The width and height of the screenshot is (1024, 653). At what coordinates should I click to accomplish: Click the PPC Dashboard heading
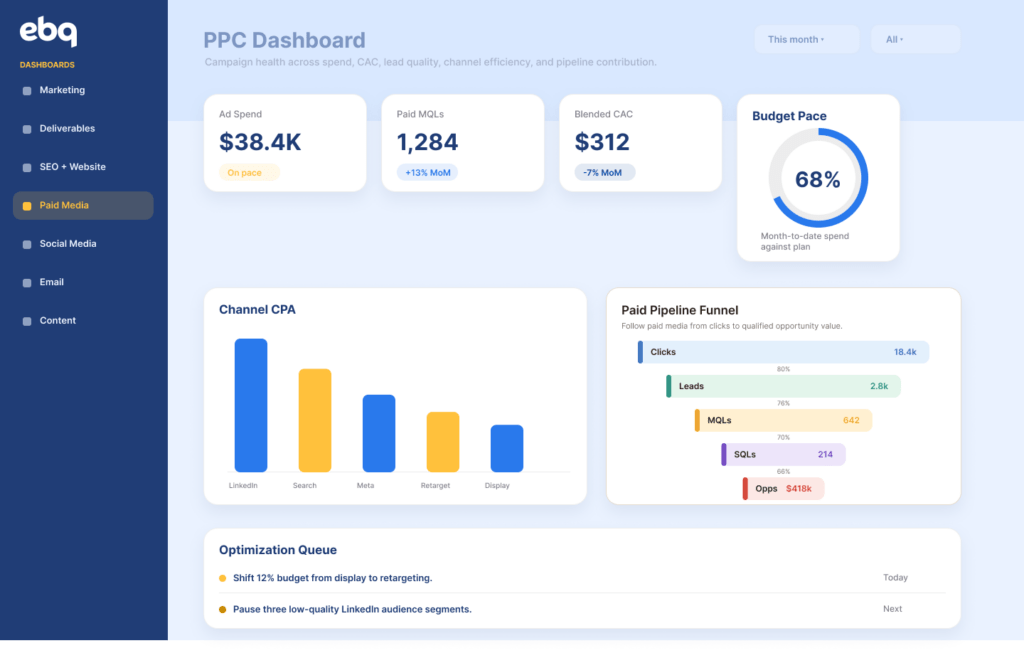pyautogui.click(x=284, y=40)
